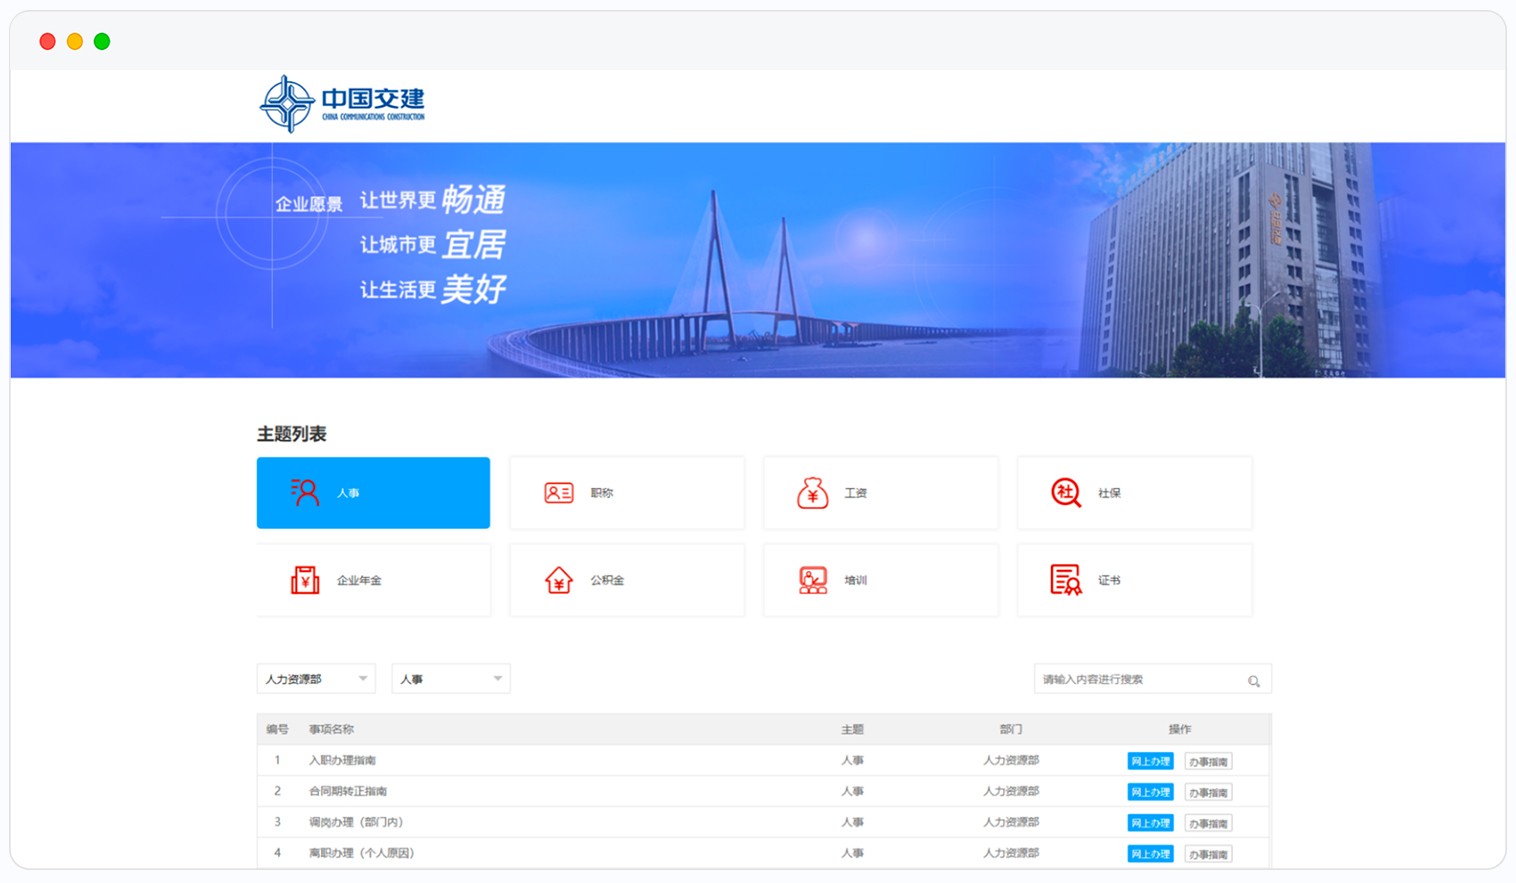Open the 公积金 house icon

click(558, 580)
